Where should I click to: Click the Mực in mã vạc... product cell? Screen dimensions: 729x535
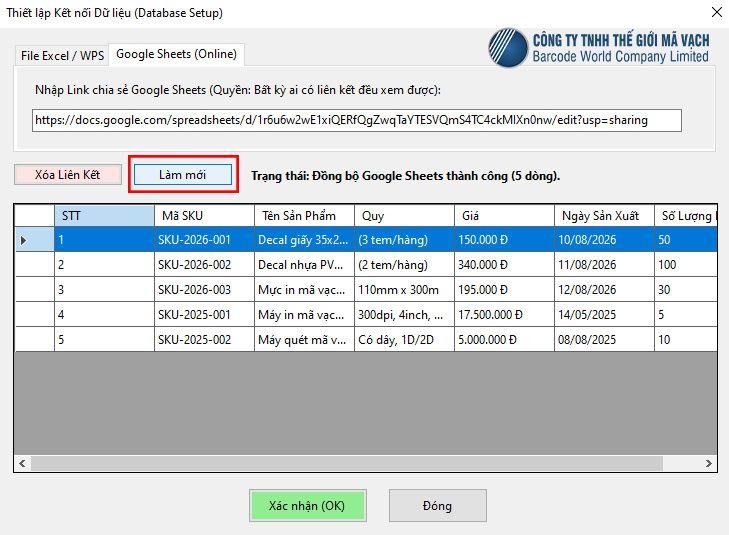pos(304,290)
